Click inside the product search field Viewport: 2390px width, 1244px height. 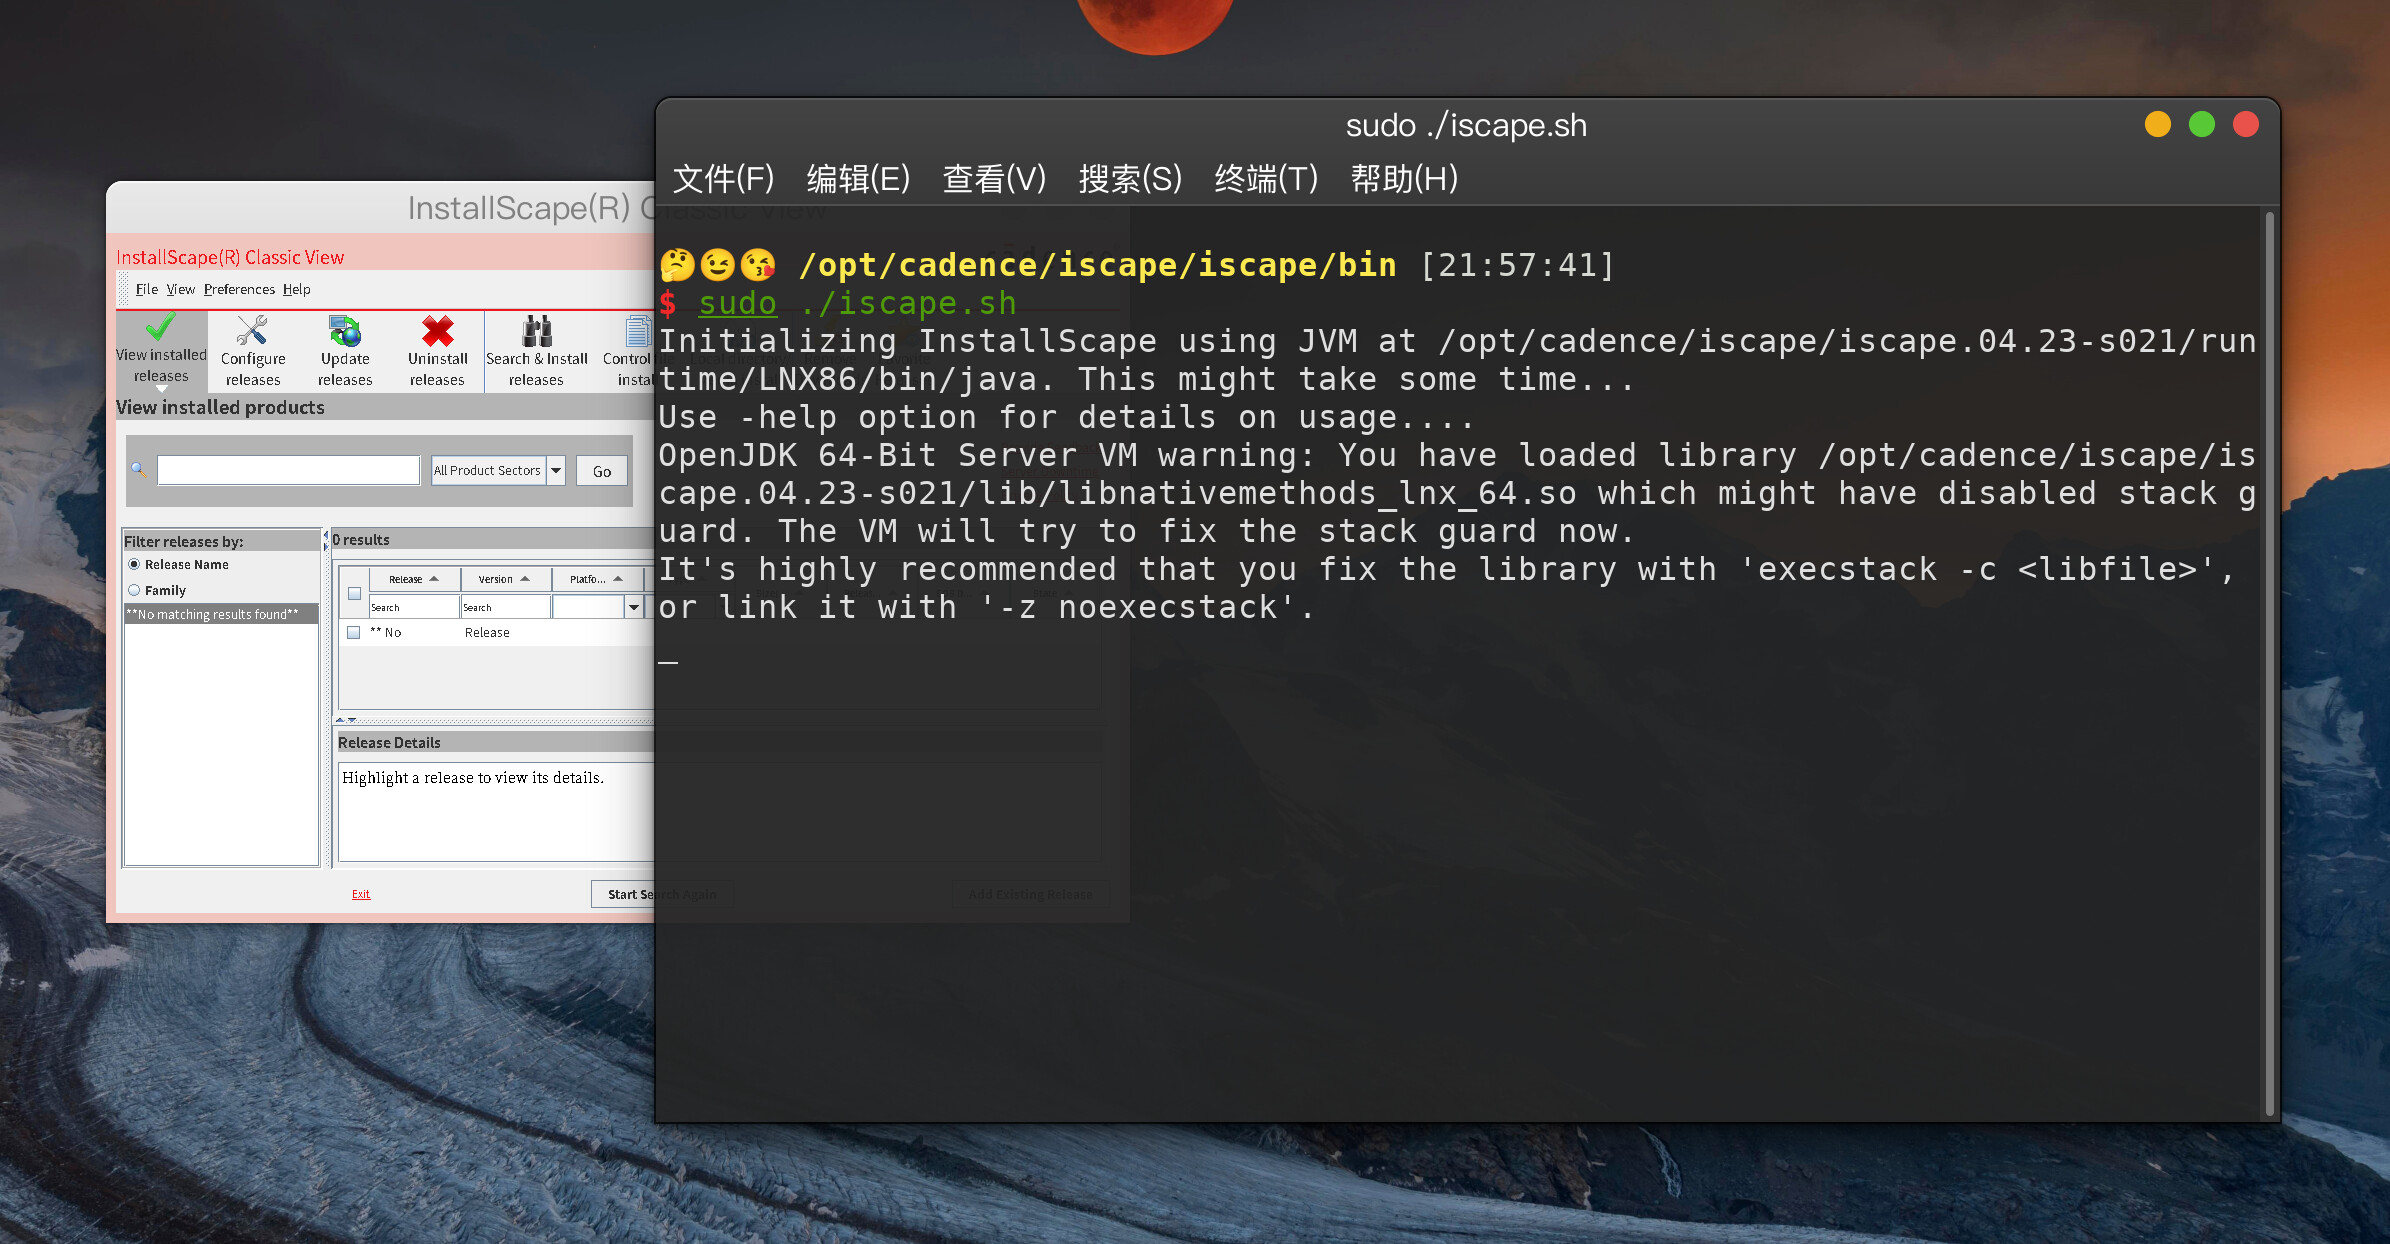pos(287,470)
